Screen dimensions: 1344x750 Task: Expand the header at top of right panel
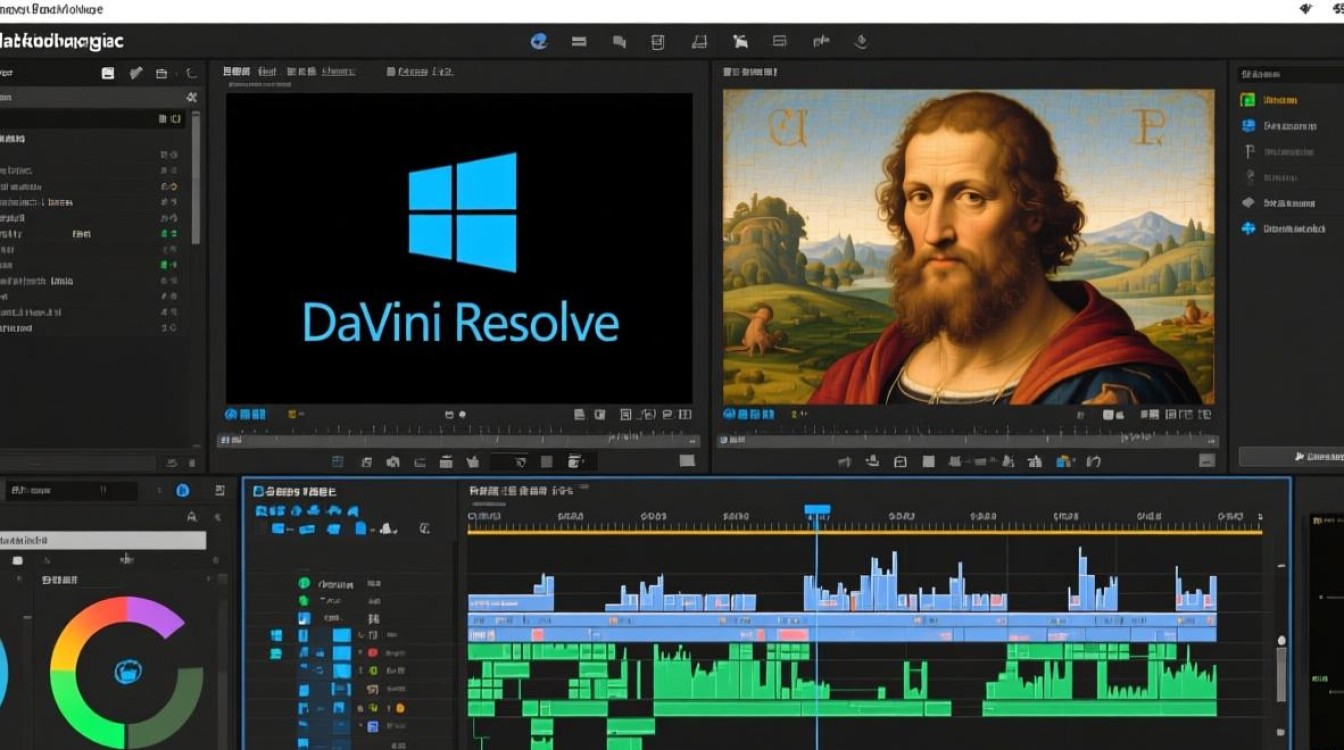(1290, 74)
